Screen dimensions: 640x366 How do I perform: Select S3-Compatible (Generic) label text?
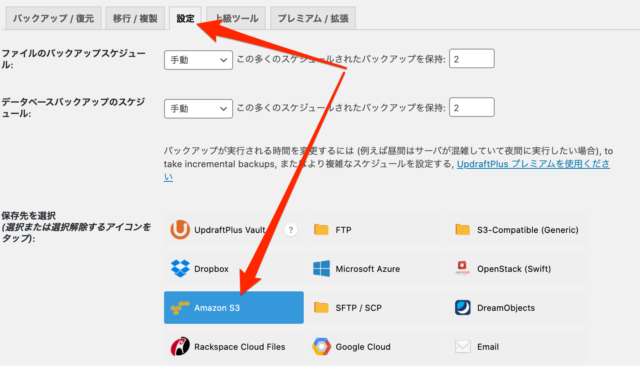point(528,230)
